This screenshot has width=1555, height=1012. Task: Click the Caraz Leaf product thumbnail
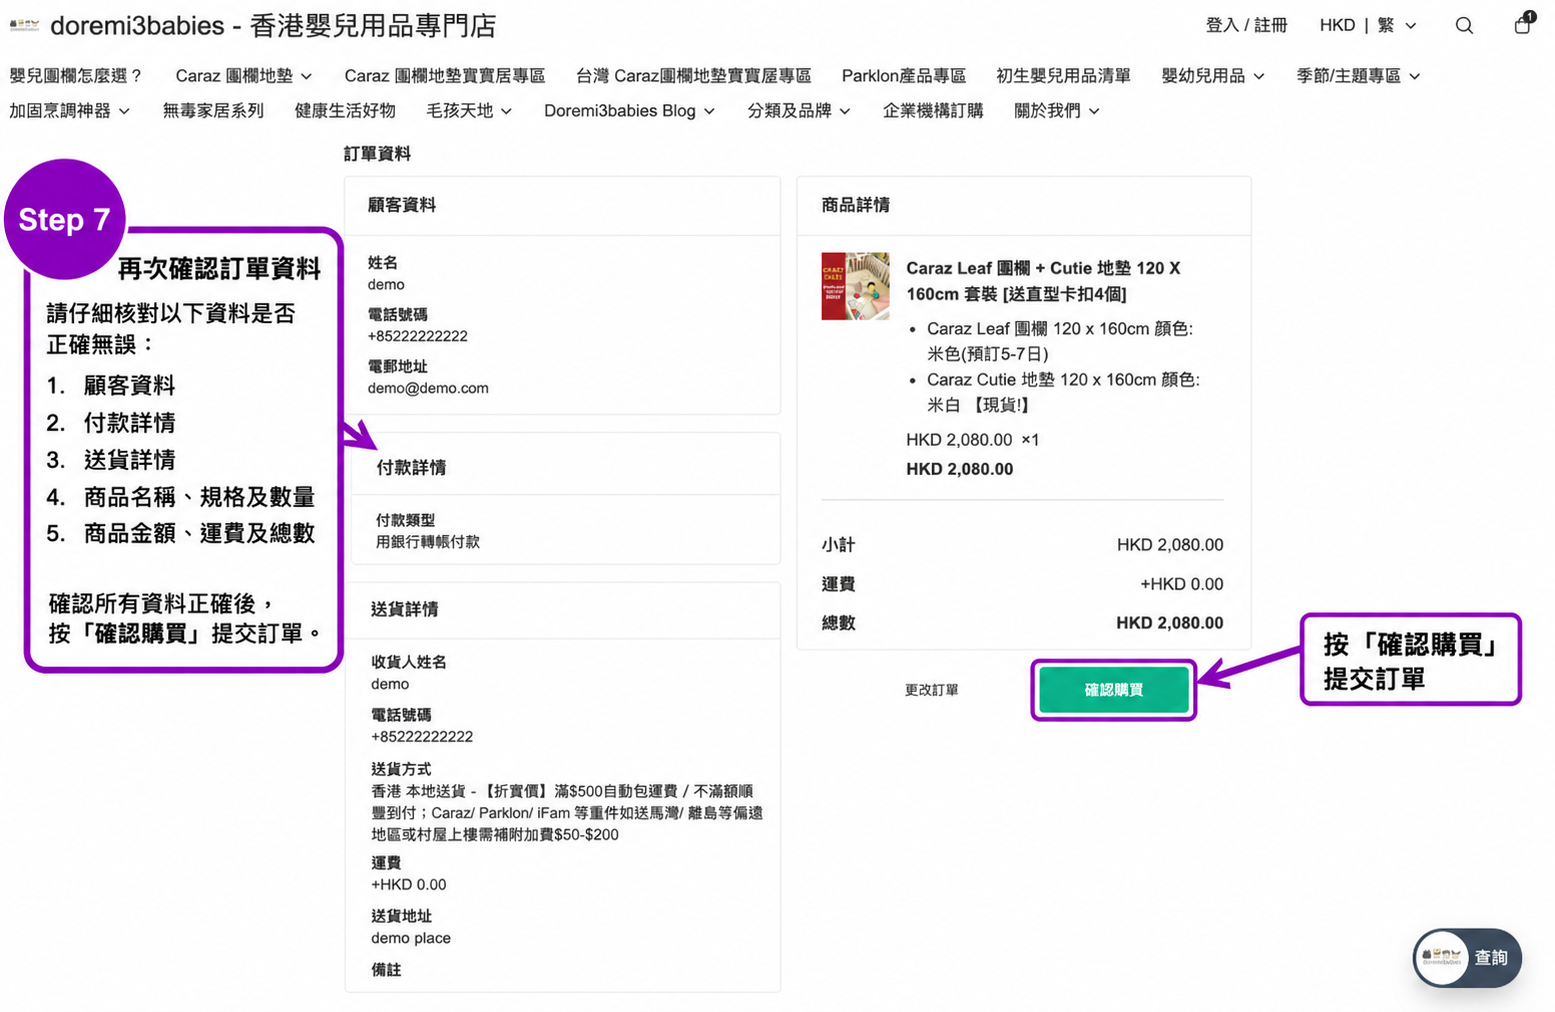pos(855,286)
